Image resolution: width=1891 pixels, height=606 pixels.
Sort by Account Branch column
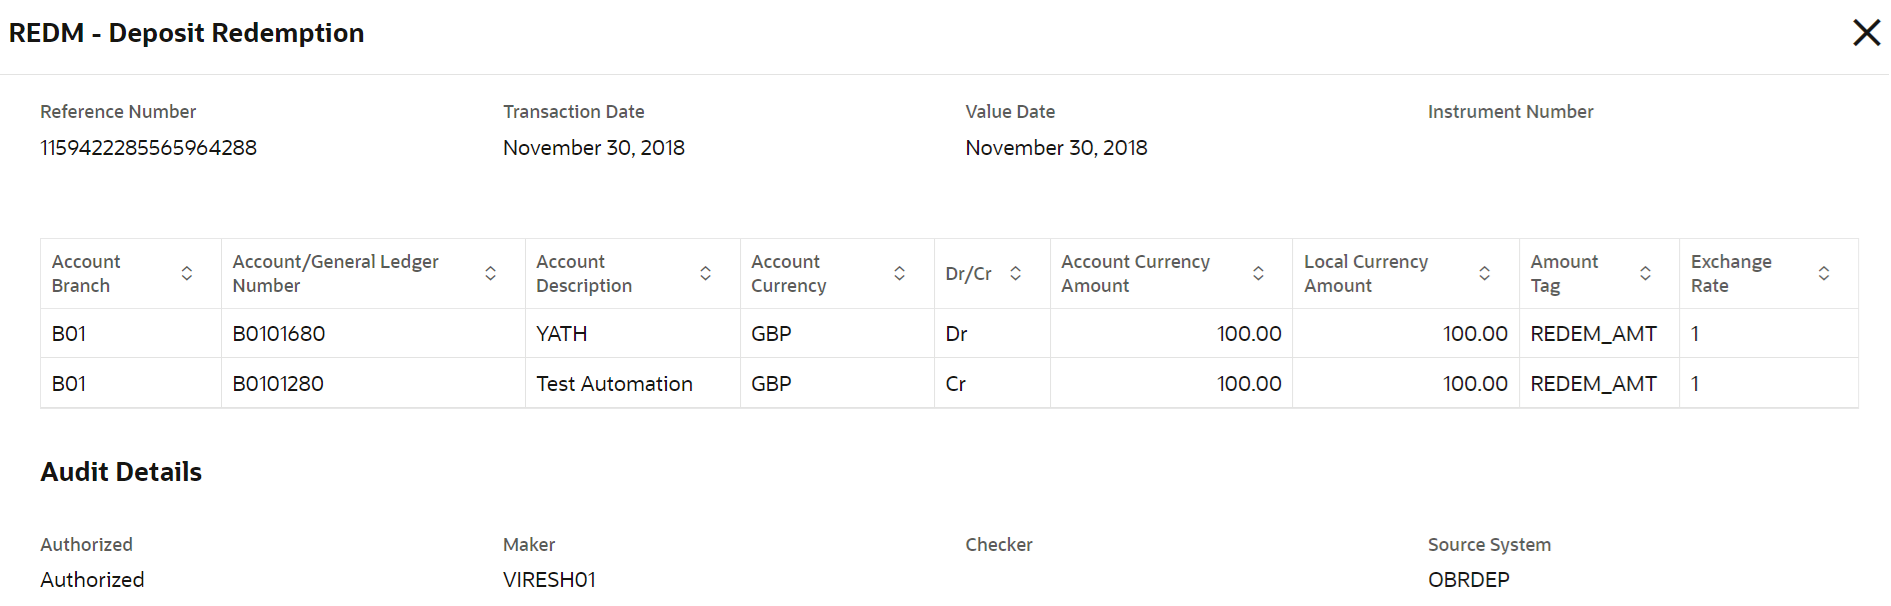[x=187, y=273]
